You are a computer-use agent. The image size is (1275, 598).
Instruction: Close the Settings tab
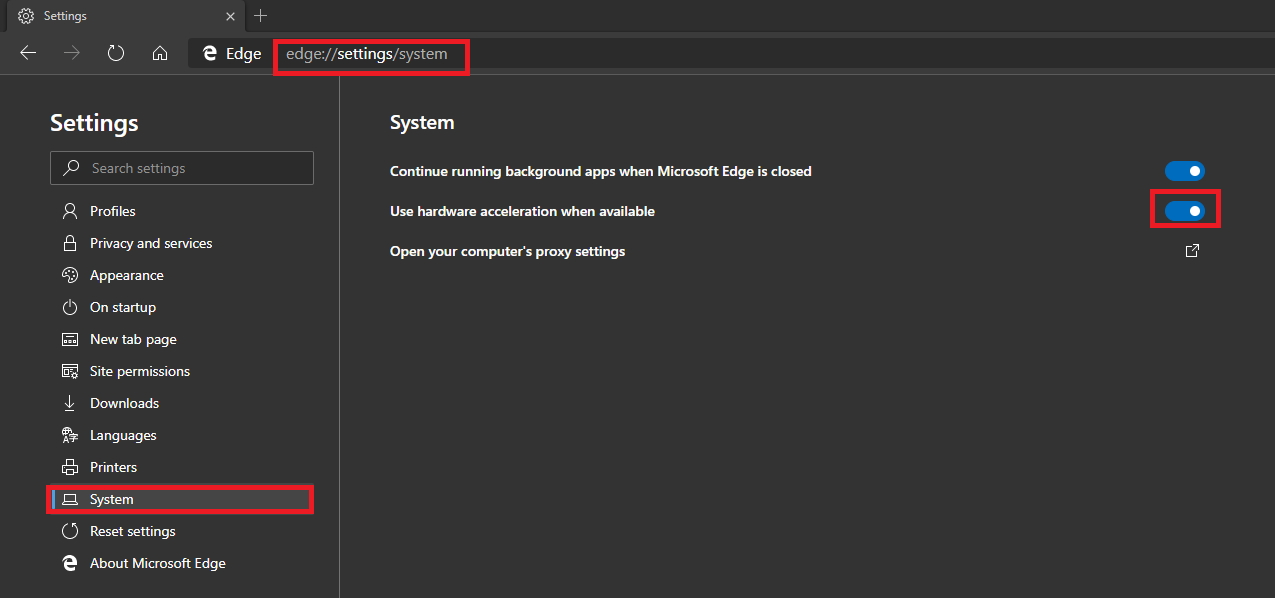[x=231, y=16]
